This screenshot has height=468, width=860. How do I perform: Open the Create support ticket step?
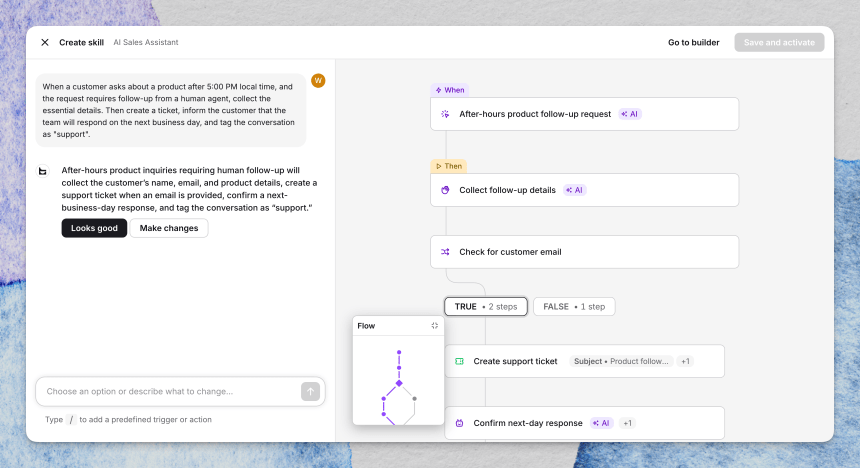click(x=585, y=361)
